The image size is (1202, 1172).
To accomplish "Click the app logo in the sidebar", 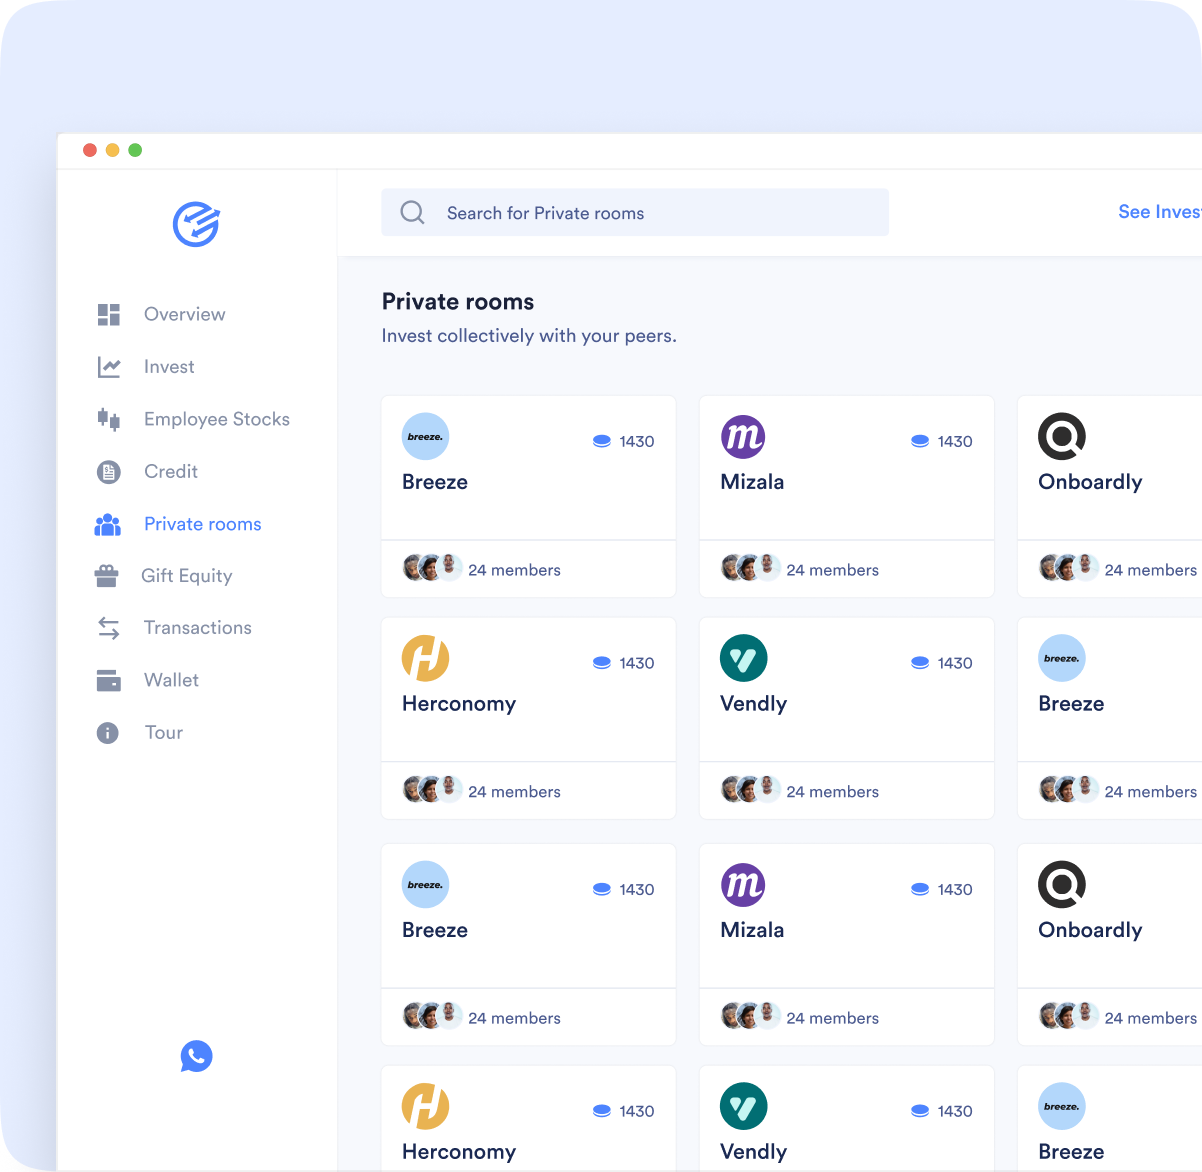I will click(x=196, y=224).
